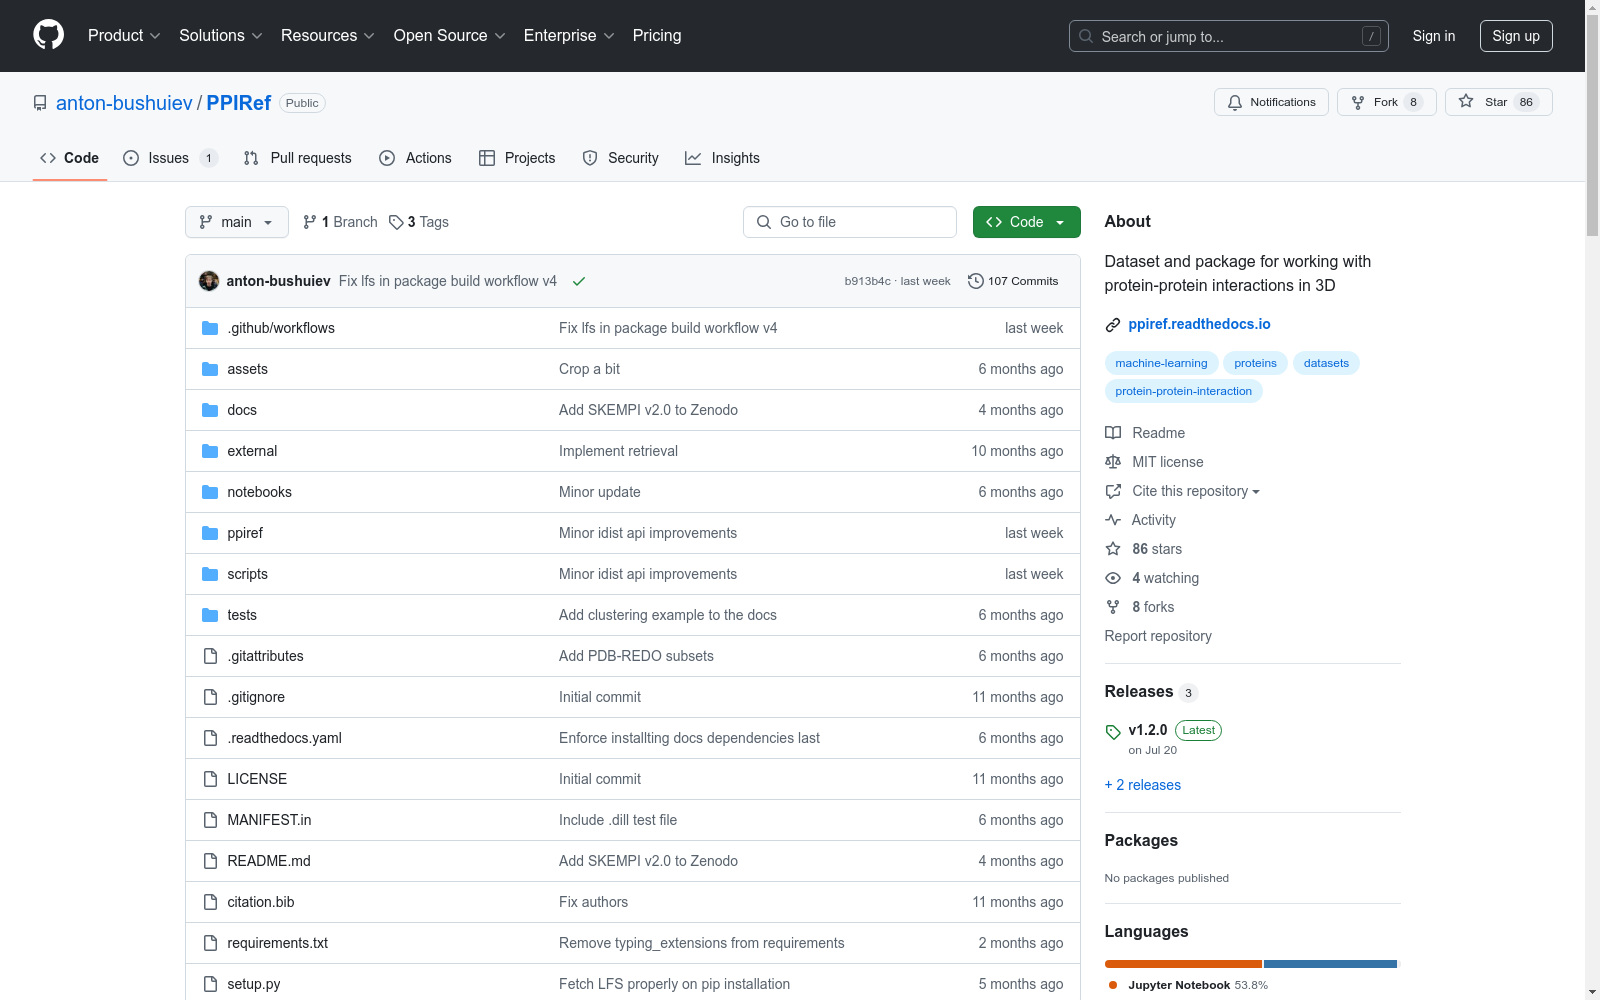Click the green commit status checkmark

(x=579, y=281)
